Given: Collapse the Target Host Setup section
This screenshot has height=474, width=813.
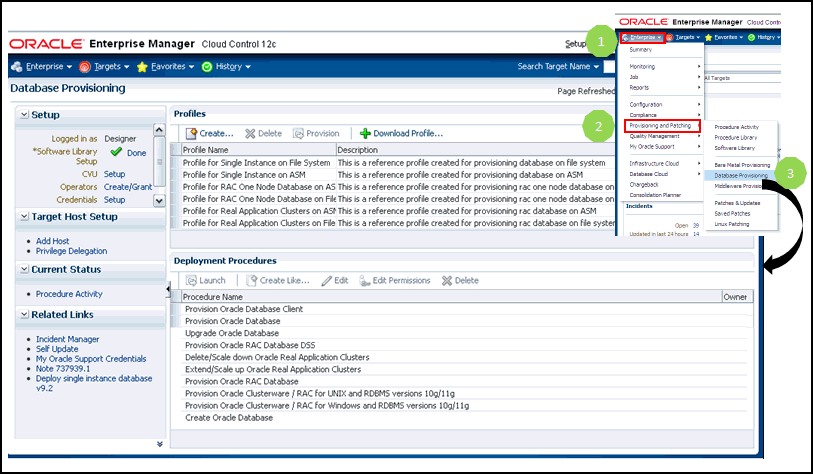Looking at the screenshot, I should [x=24, y=216].
